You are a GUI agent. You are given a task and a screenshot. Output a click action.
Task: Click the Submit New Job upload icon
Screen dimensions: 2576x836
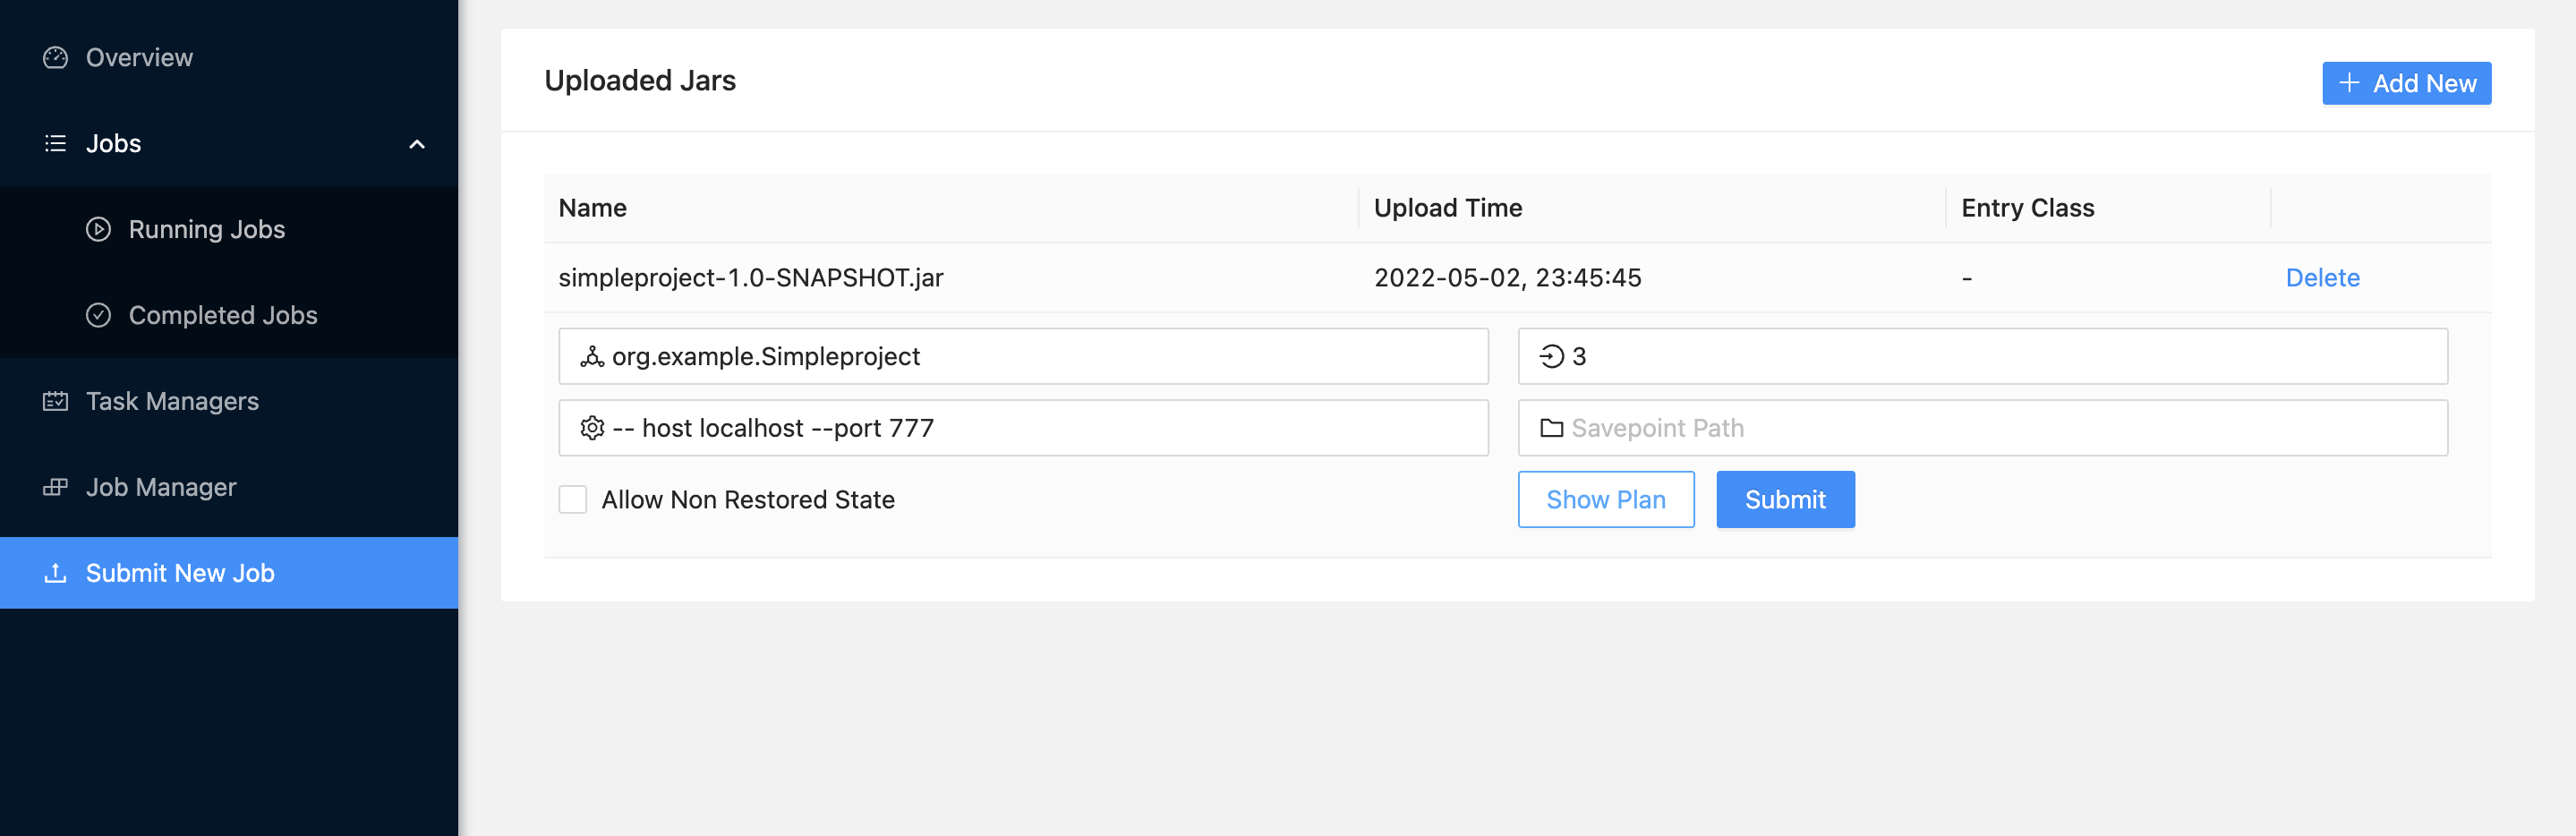[x=55, y=574]
